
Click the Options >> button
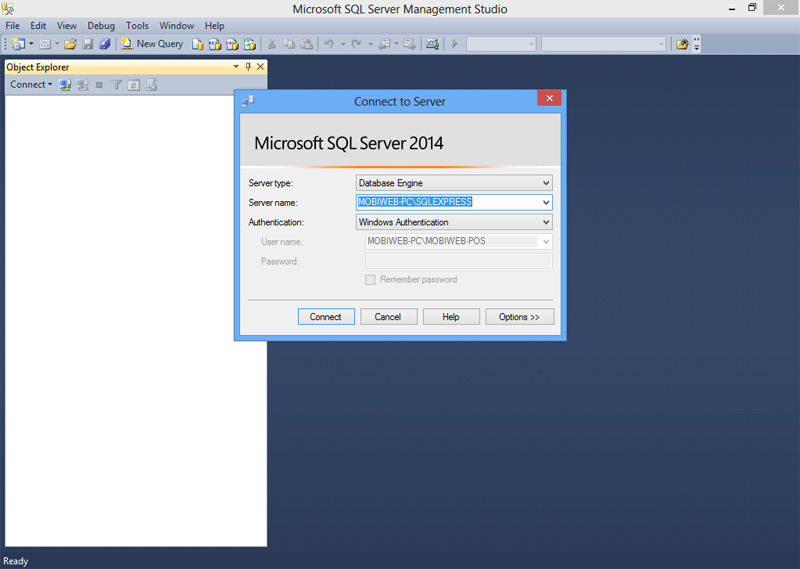pyautogui.click(x=519, y=317)
